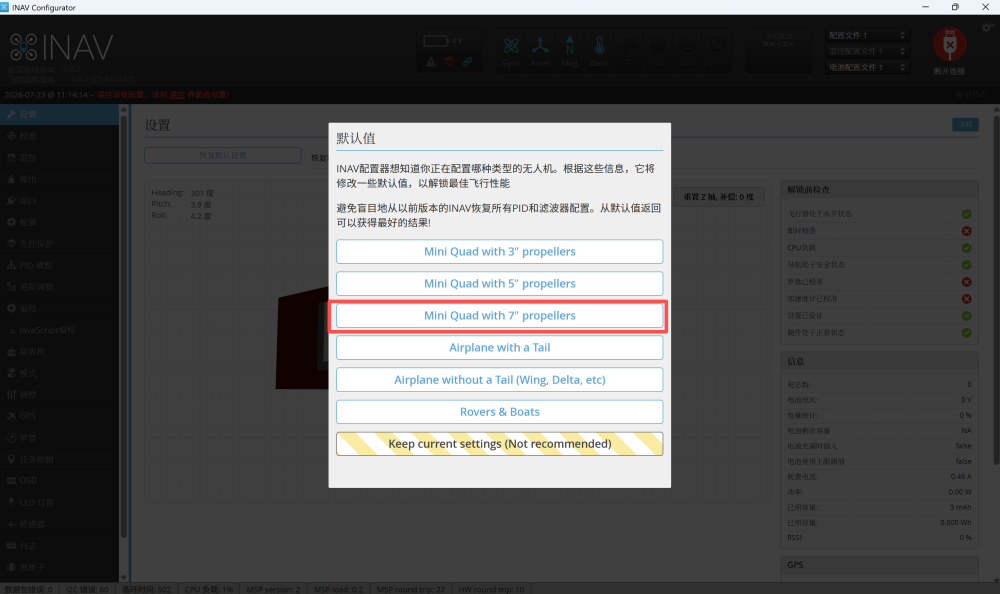Screen dimensions: 1000x594
Task: Click the Flow sensor status icon
Action: coord(658,50)
